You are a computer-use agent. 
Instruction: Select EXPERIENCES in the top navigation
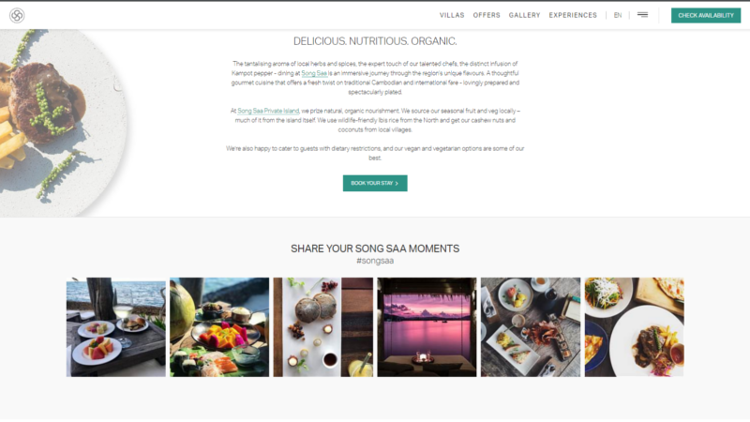573,15
